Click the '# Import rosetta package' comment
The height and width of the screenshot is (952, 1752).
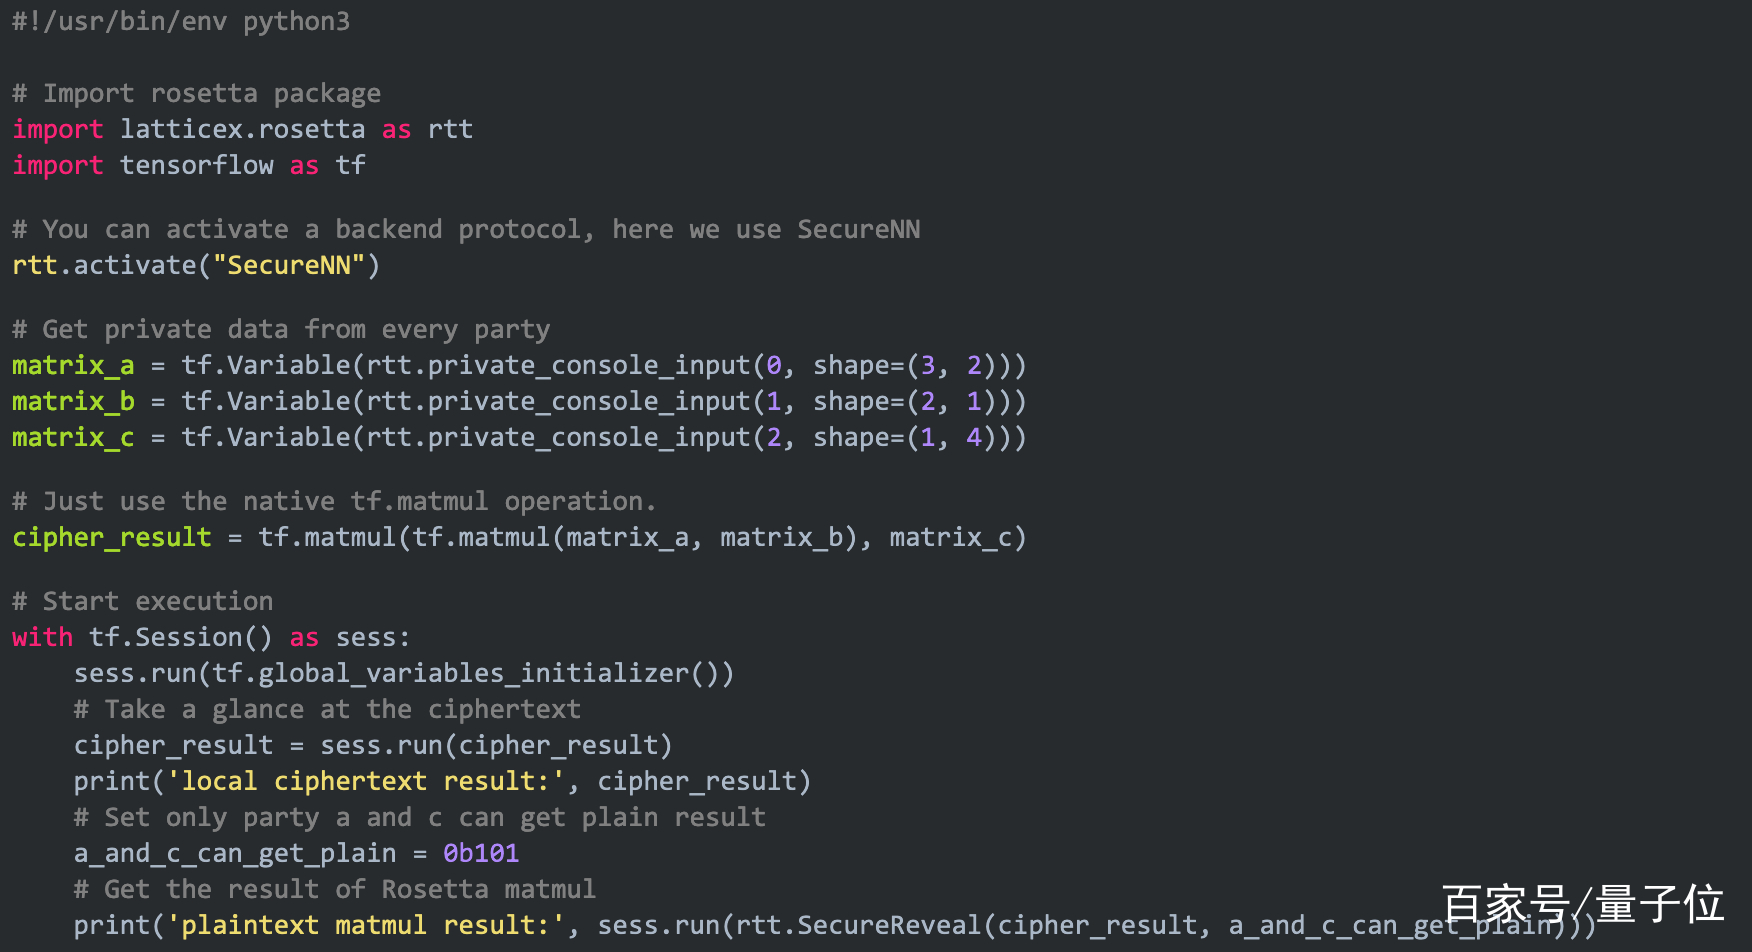tap(197, 93)
